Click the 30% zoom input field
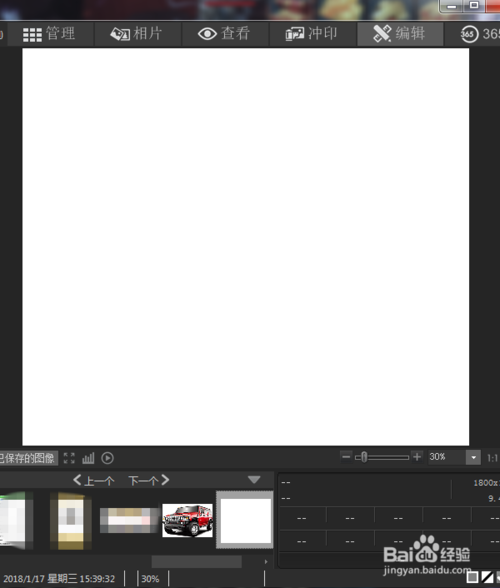This screenshot has height=588, width=500. point(446,457)
